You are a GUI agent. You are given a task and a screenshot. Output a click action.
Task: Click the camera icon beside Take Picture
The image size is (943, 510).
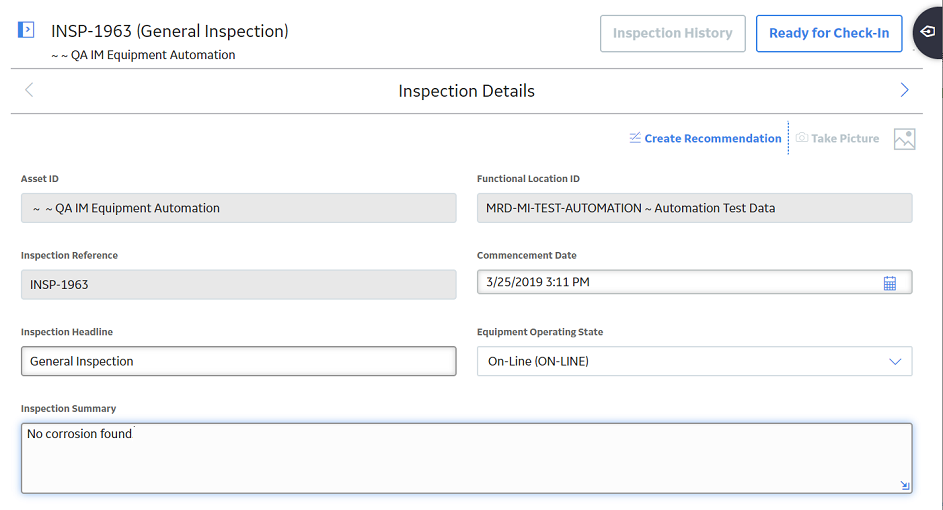coord(802,138)
